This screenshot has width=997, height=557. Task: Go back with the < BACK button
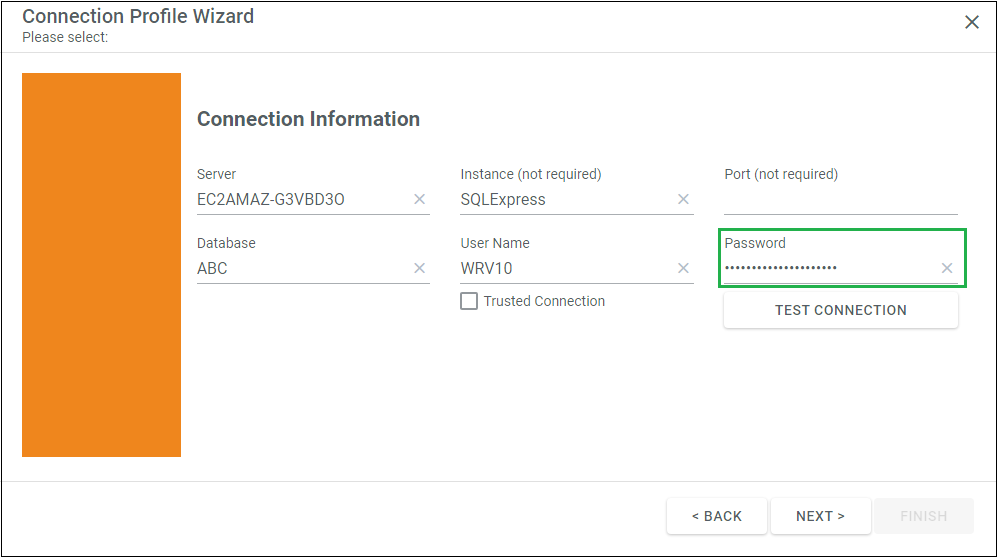(x=717, y=516)
